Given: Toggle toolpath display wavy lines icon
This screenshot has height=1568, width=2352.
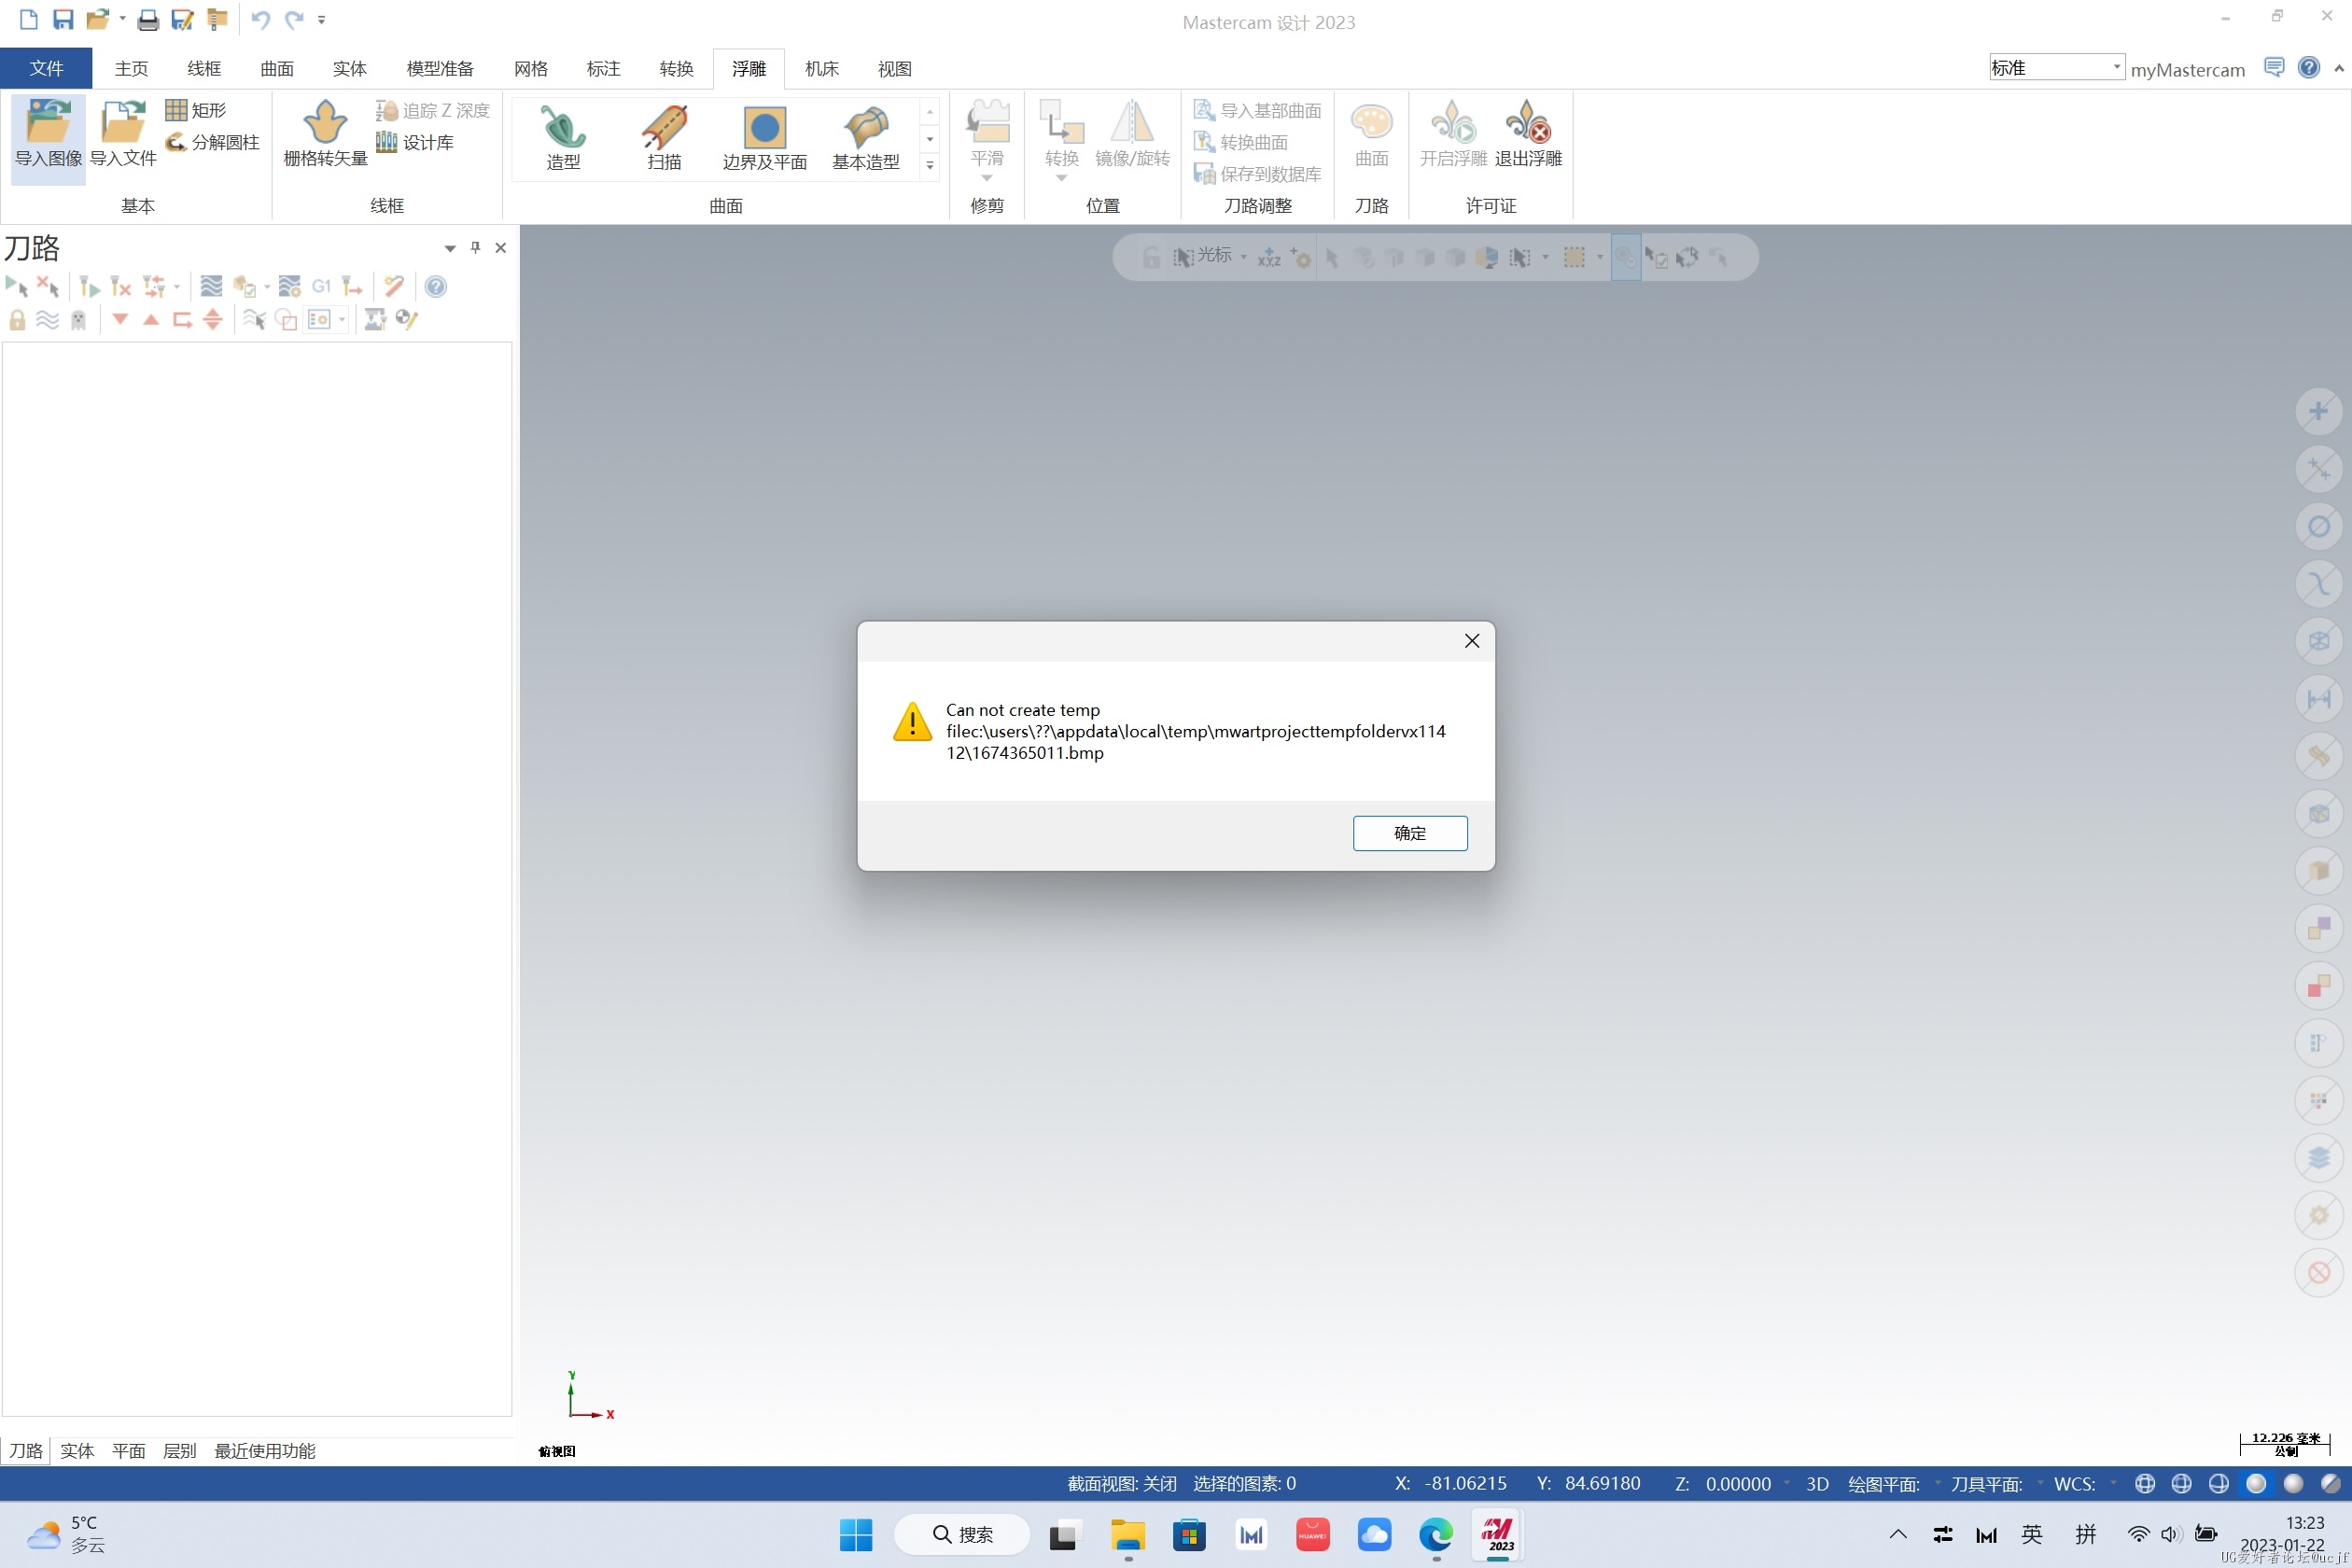Looking at the screenshot, I should (47, 319).
